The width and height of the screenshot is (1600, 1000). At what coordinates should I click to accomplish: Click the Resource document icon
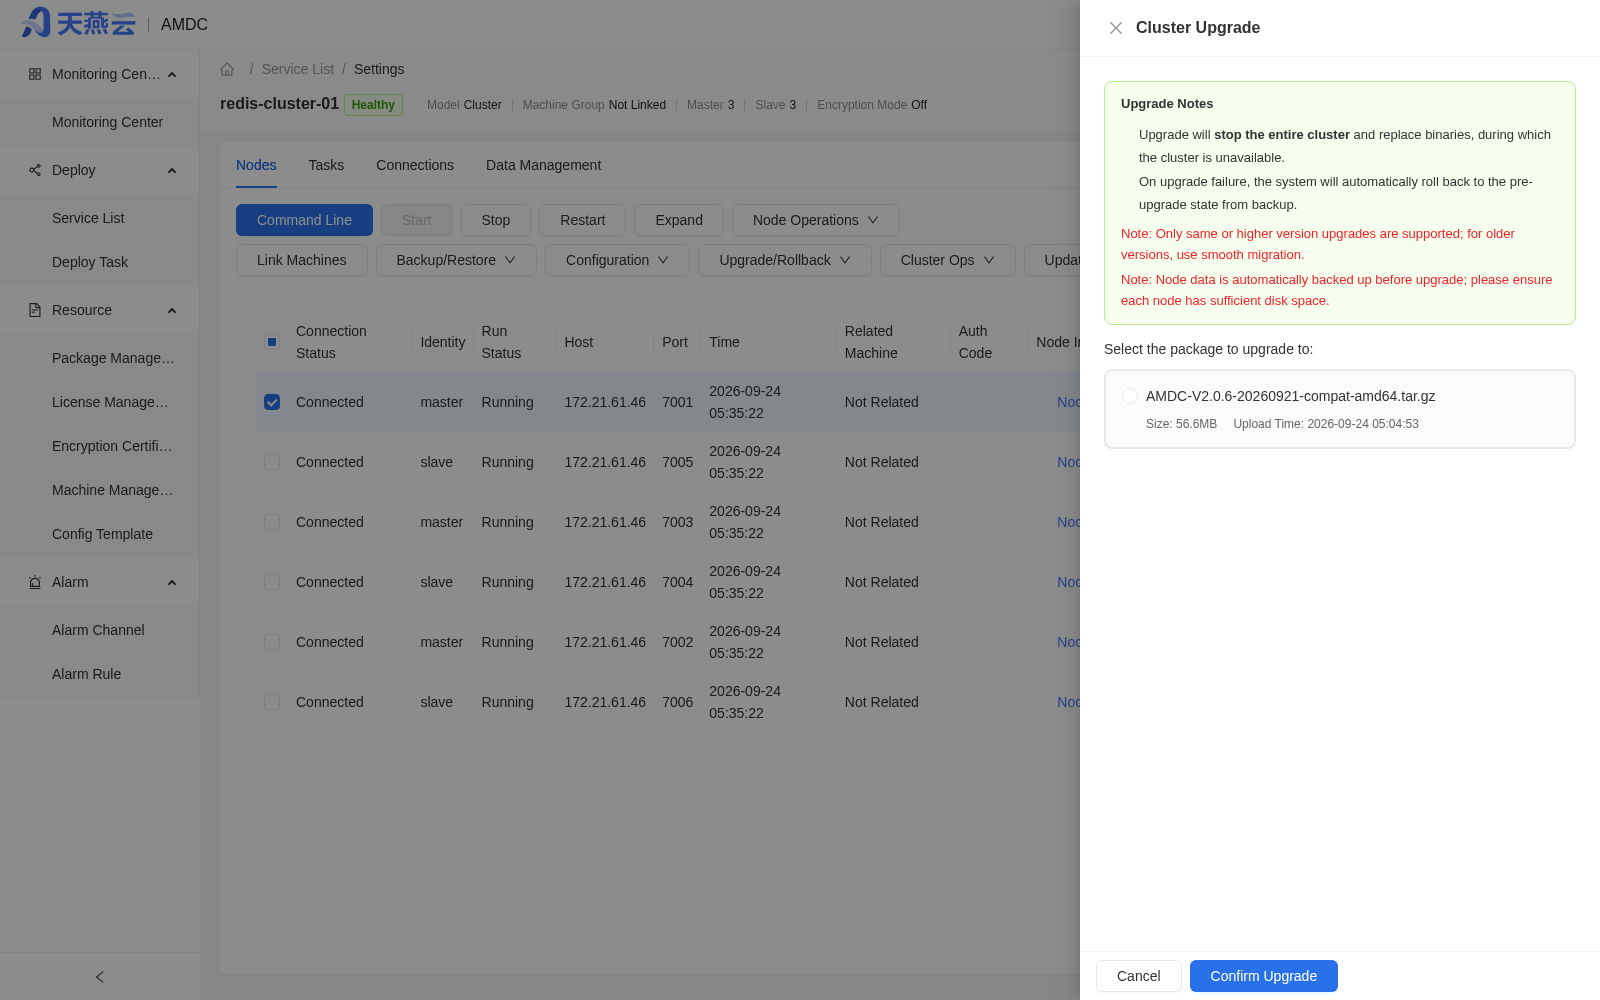(35, 310)
